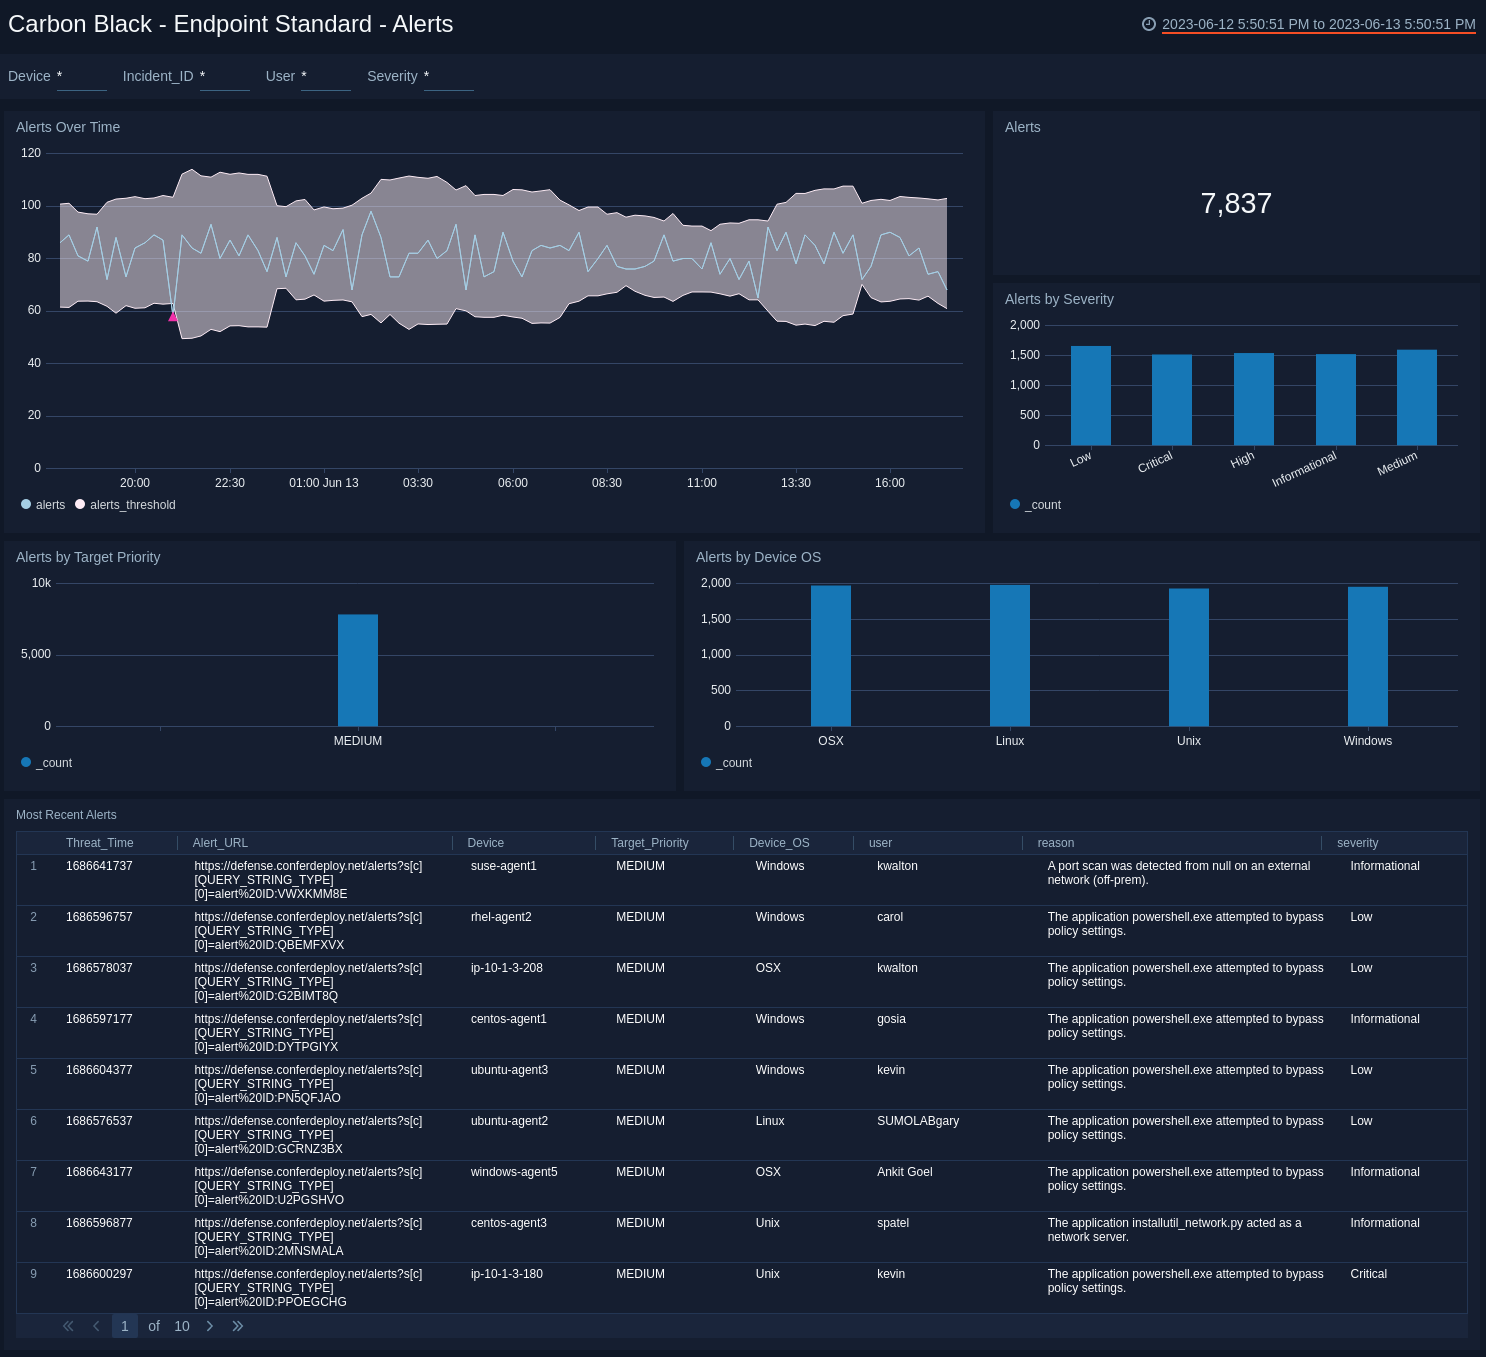
Task: Click the Critical bar in Alerts by Severity
Action: pos(1171,398)
